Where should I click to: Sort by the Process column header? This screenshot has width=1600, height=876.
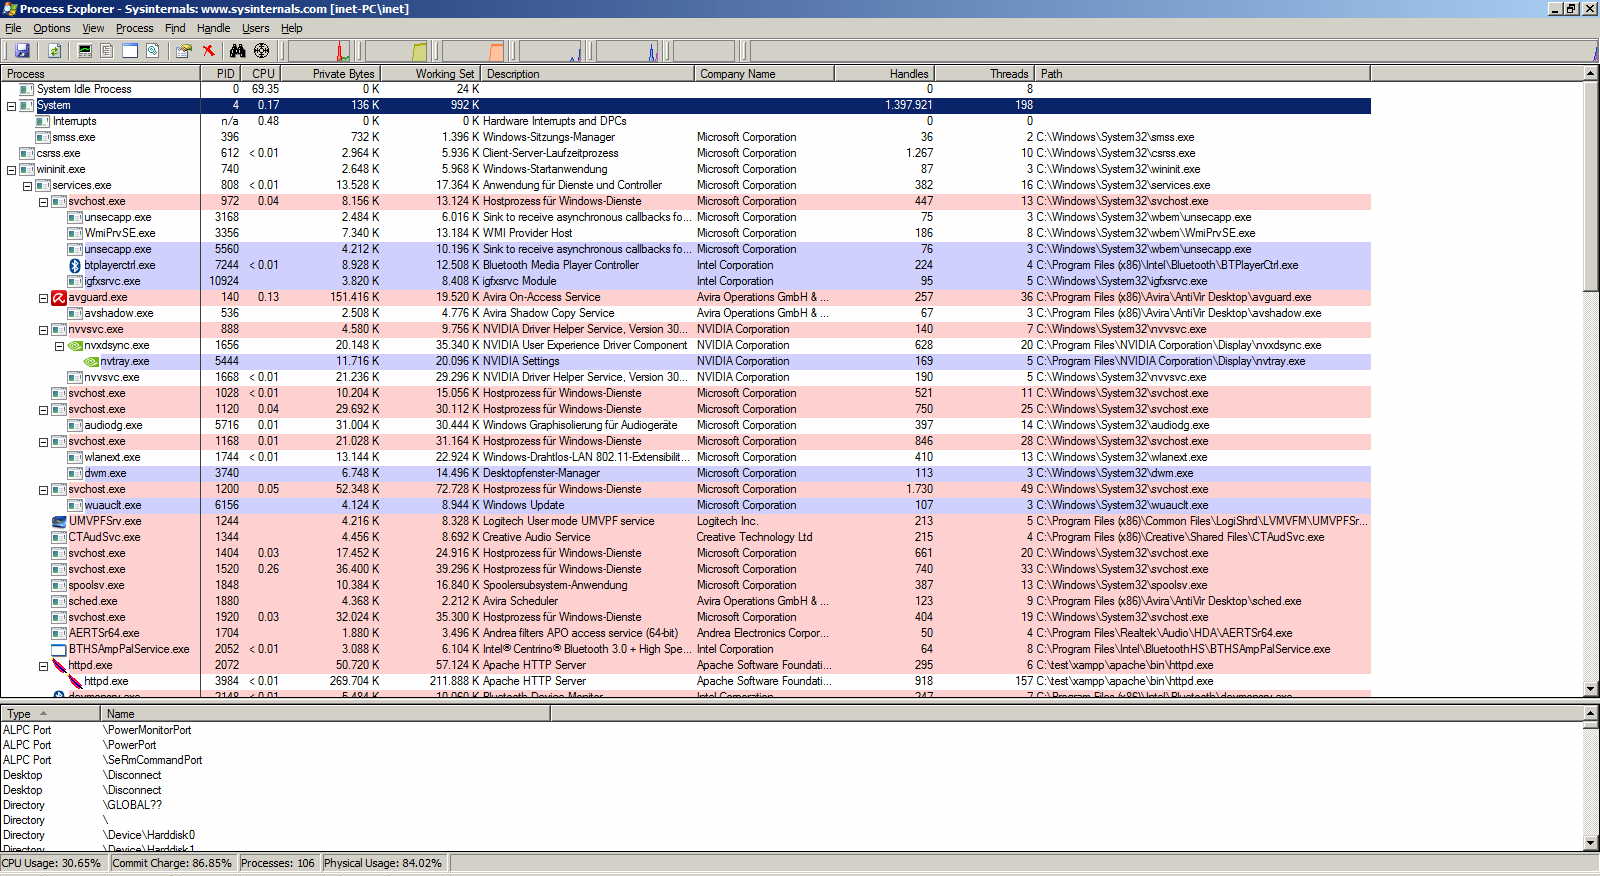[x=100, y=73]
